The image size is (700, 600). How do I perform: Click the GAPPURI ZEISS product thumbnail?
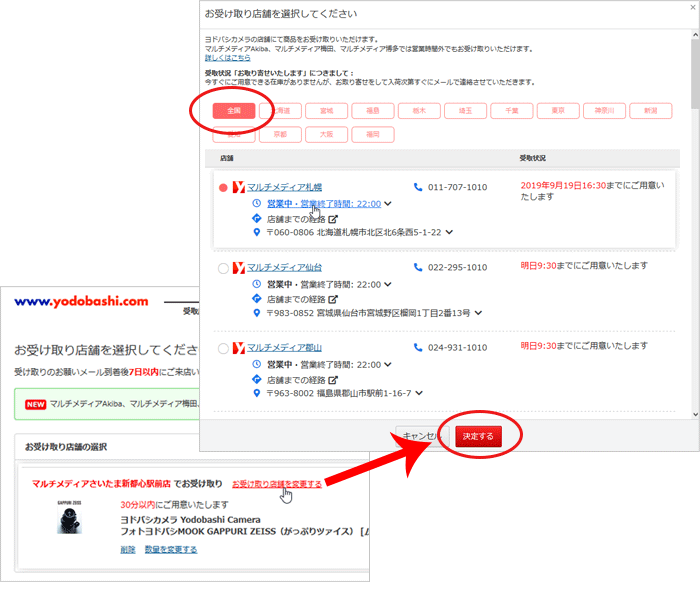[69, 518]
